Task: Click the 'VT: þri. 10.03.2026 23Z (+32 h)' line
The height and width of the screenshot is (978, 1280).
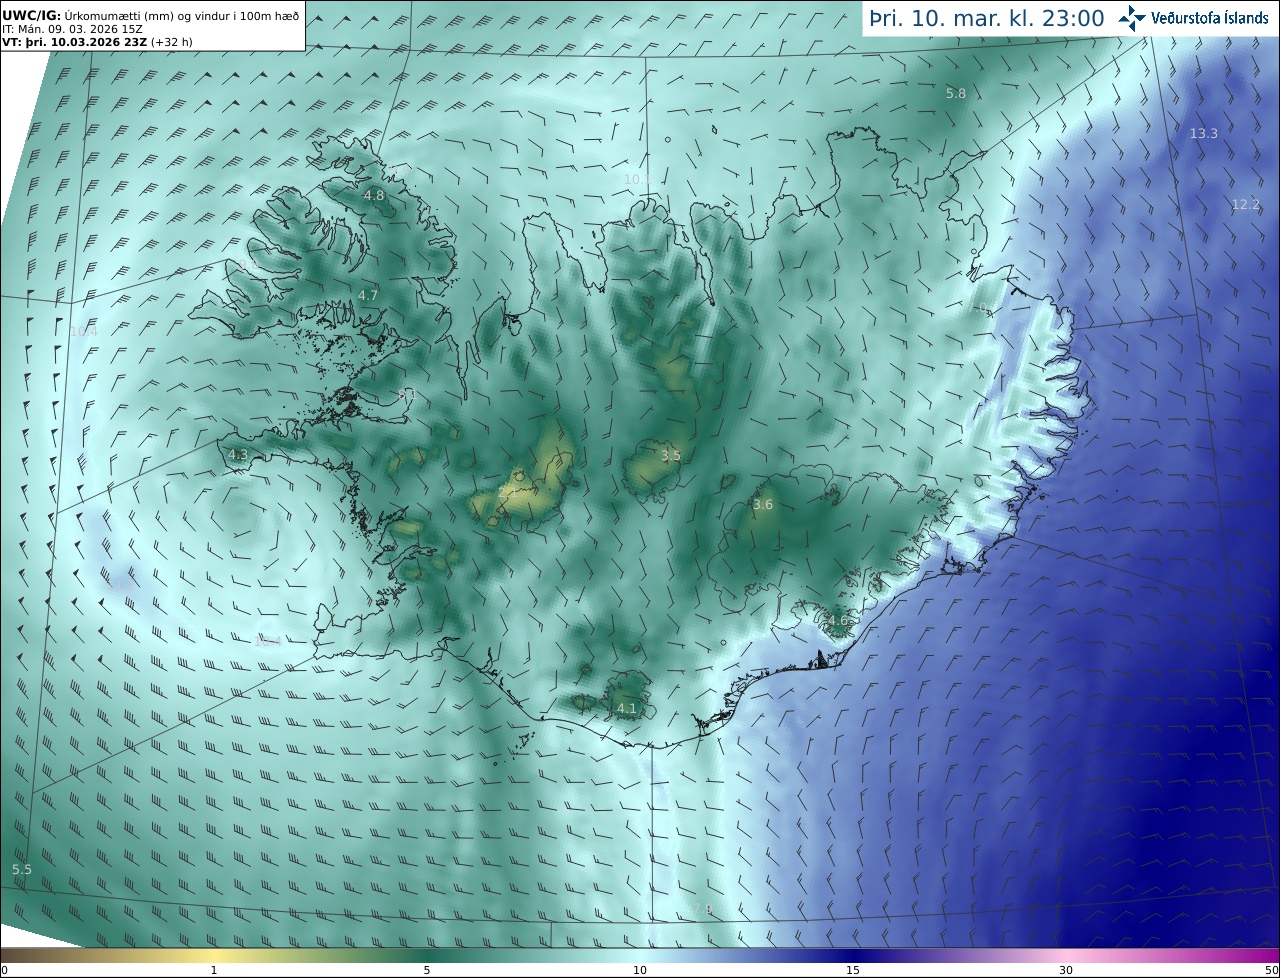Action: point(98,42)
